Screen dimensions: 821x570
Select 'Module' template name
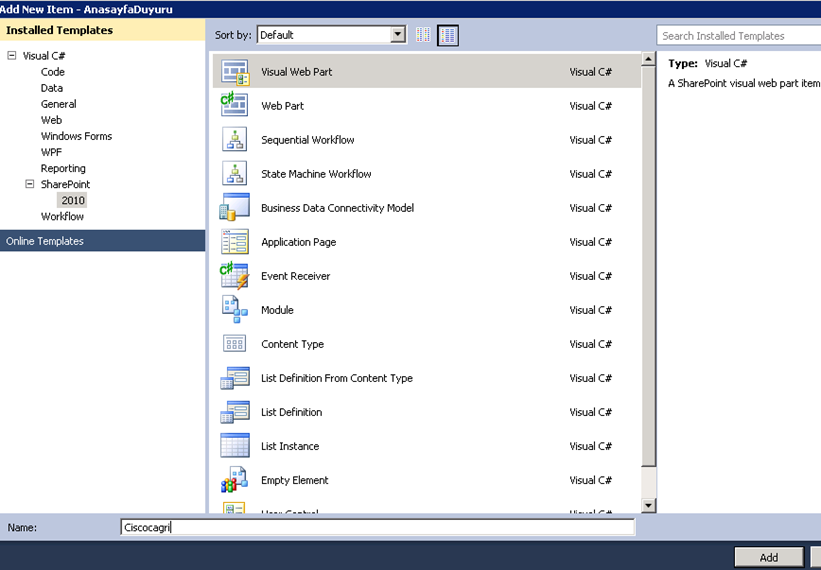(x=278, y=310)
